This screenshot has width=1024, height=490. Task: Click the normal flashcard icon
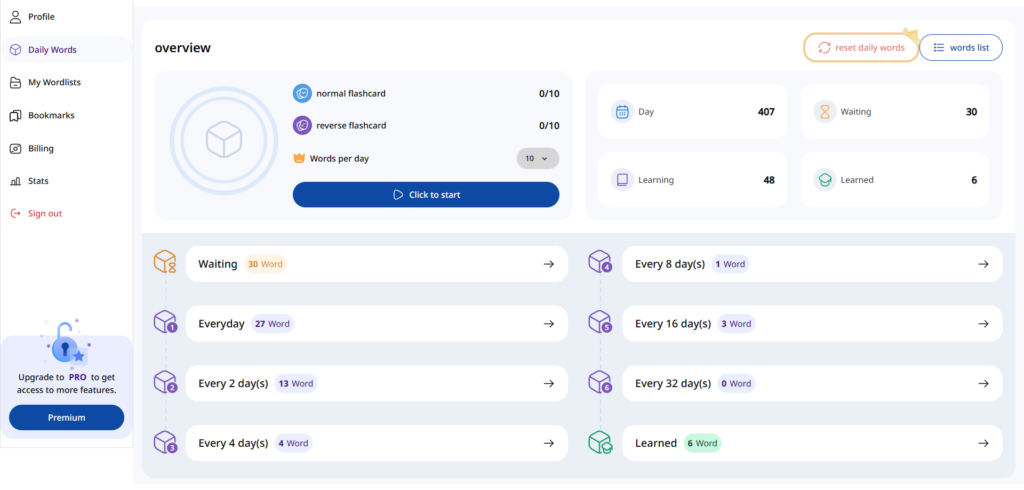tap(302, 93)
